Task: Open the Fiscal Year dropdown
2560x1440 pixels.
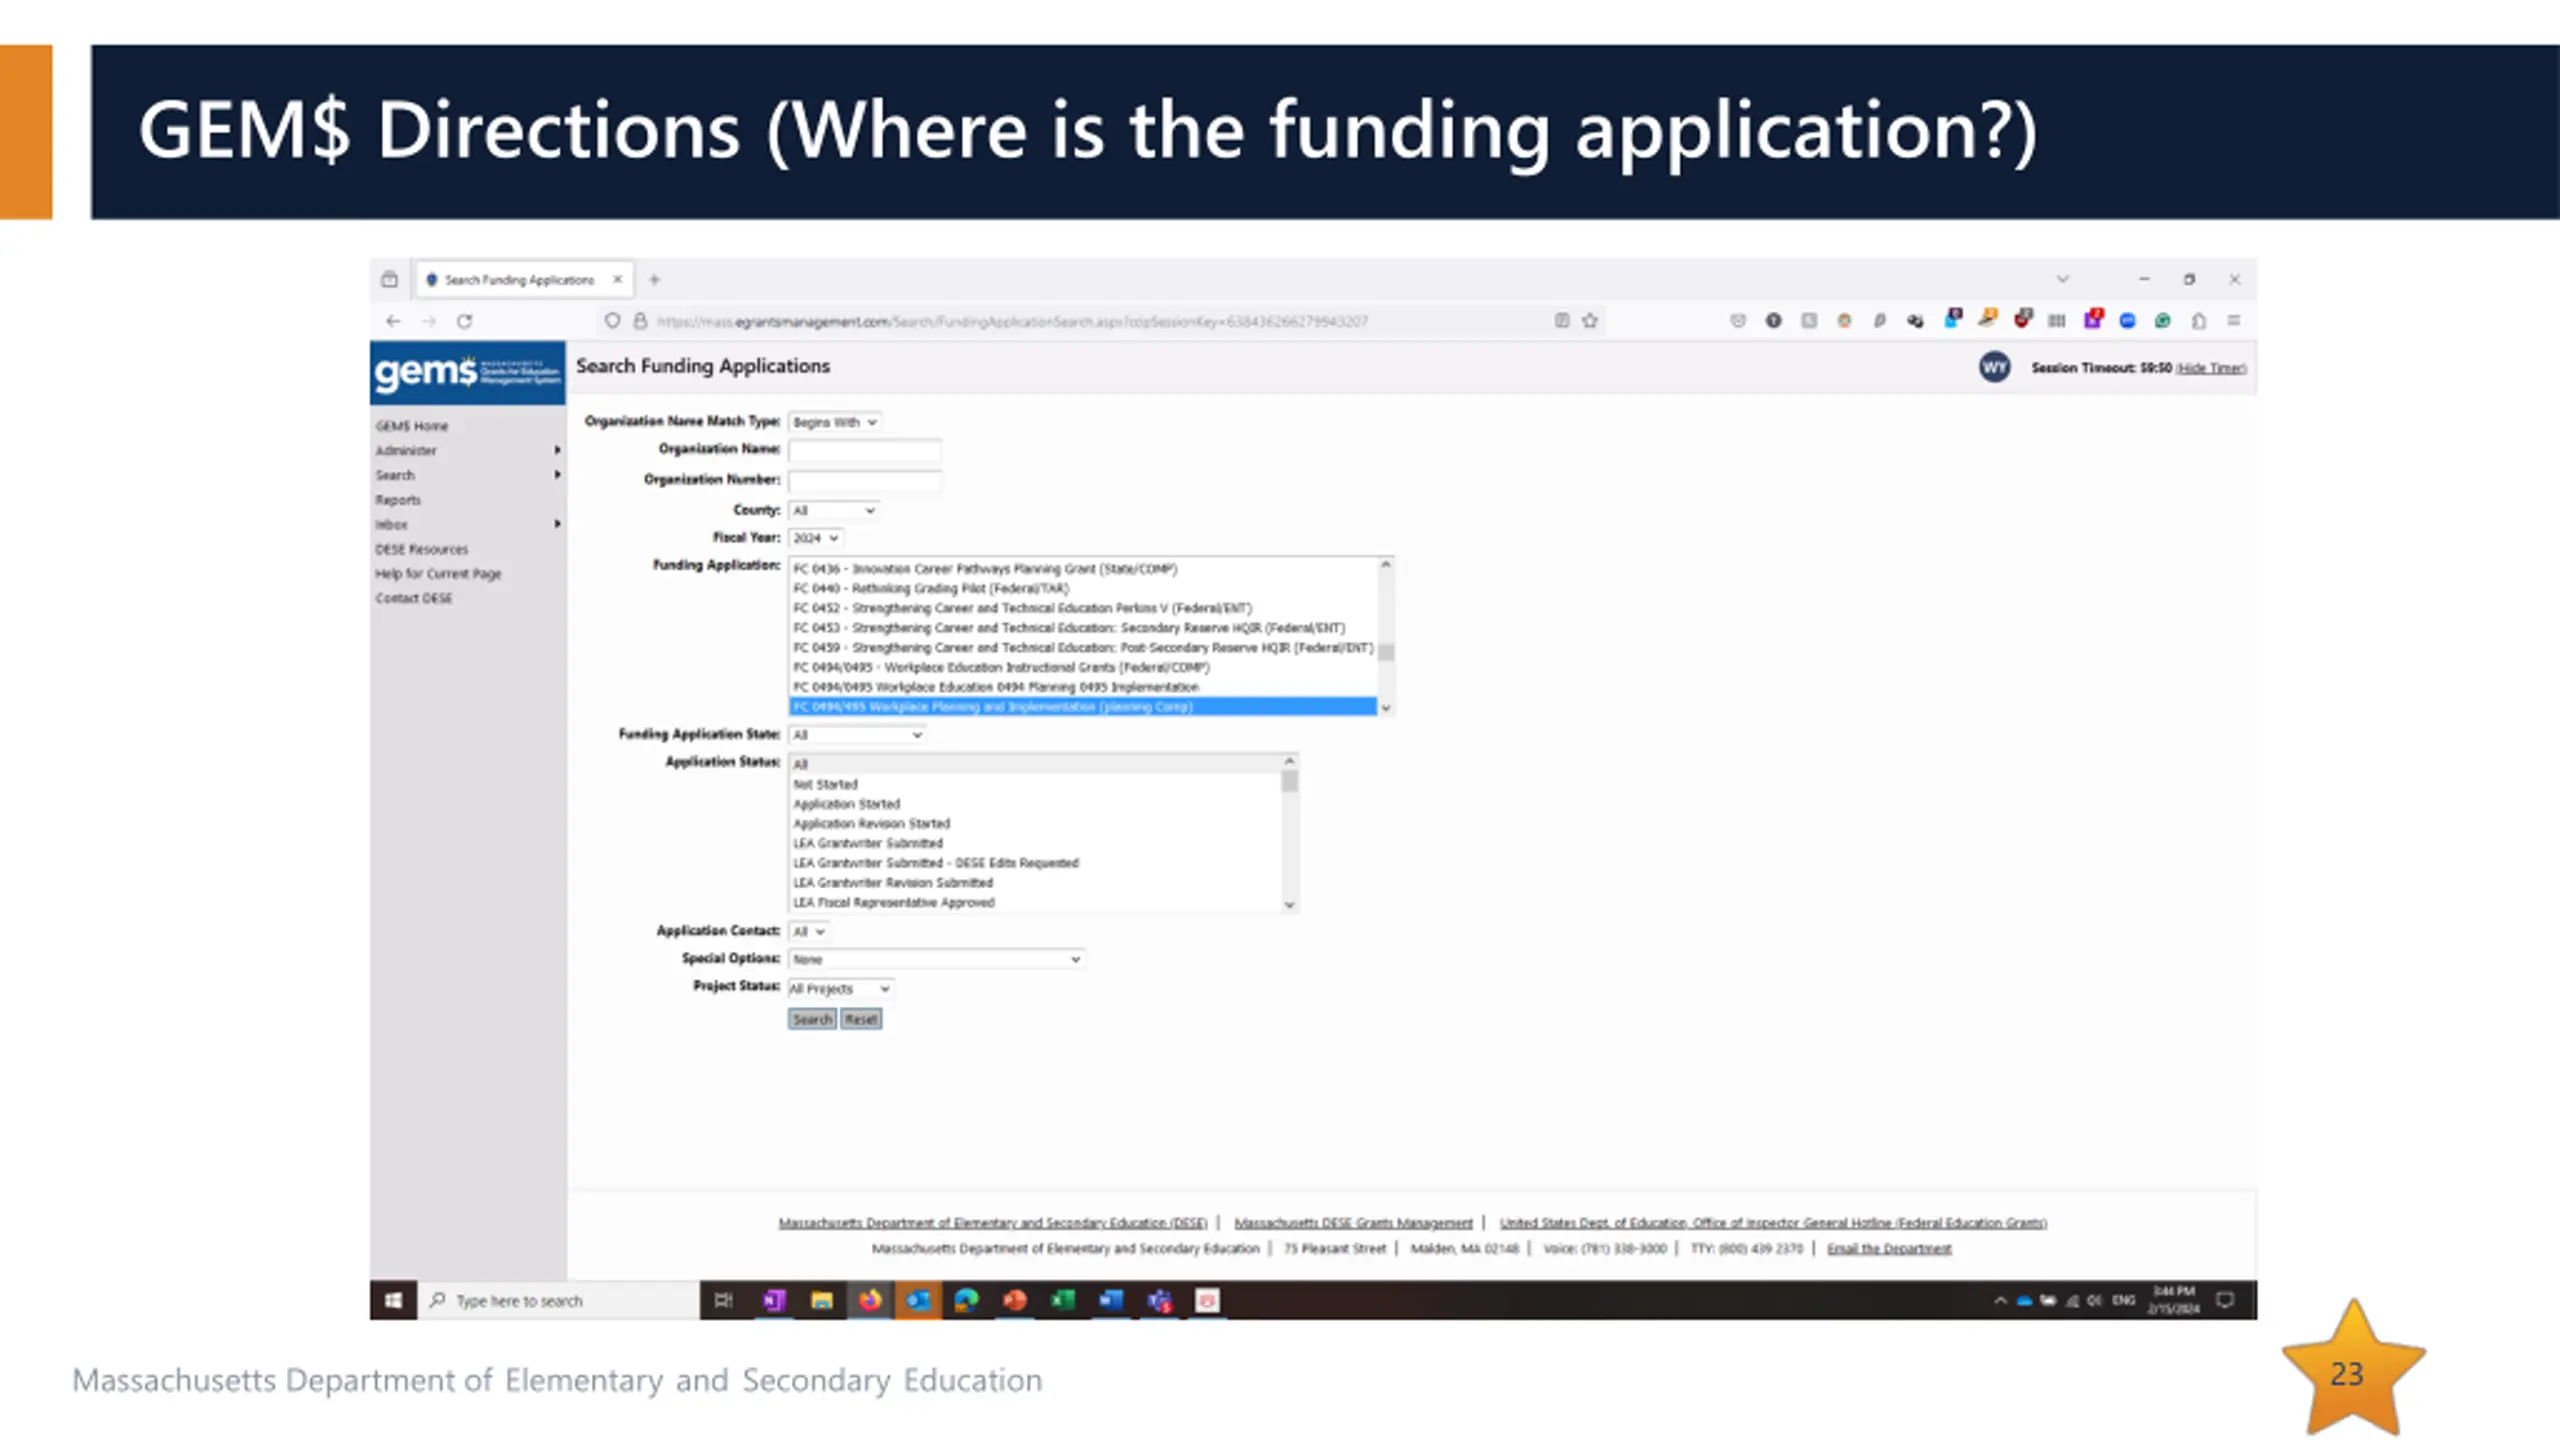Action: pyautogui.click(x=815, y=538)
